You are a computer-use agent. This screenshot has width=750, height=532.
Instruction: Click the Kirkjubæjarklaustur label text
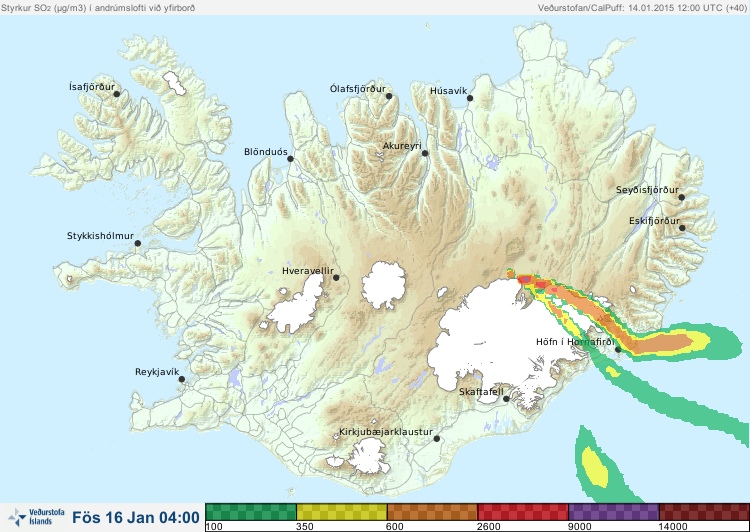pyautogui.click(x=386, y=432)
